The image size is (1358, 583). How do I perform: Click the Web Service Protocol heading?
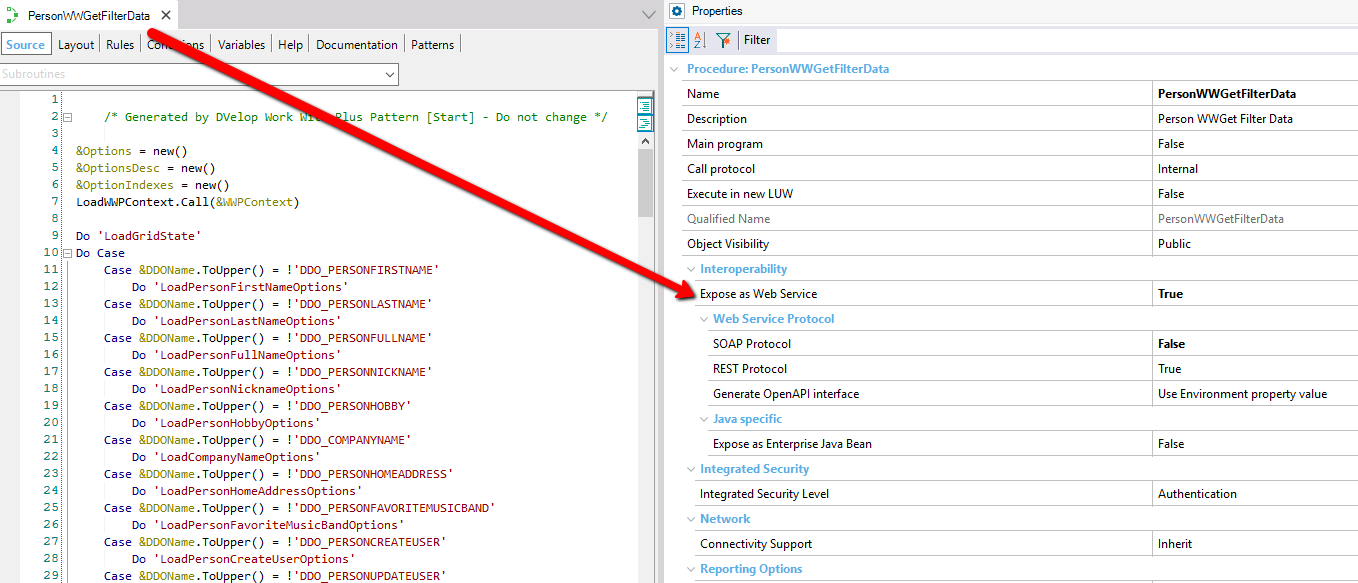pos(773,319)
